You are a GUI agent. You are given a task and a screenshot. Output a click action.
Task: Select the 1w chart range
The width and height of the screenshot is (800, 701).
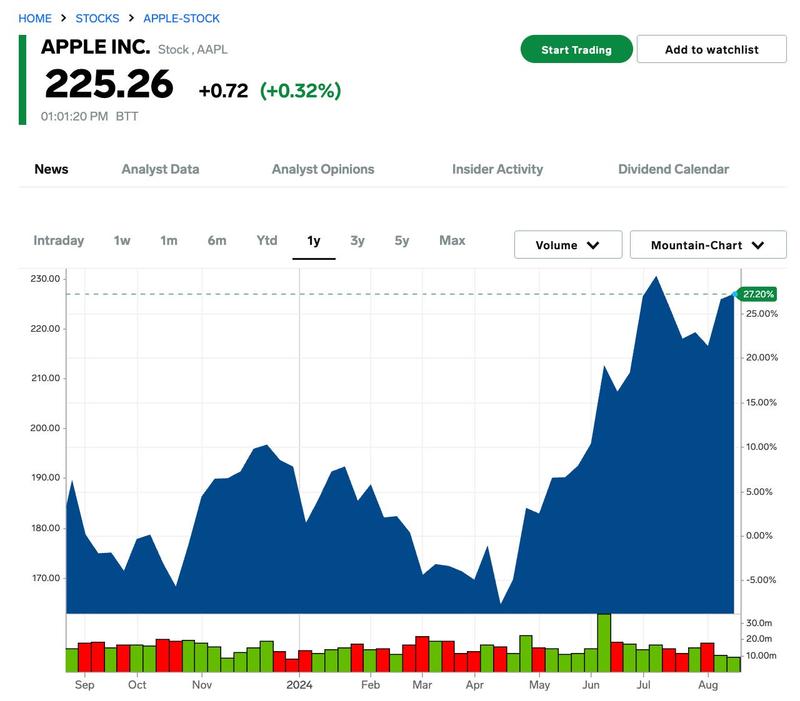pos(122,240)
